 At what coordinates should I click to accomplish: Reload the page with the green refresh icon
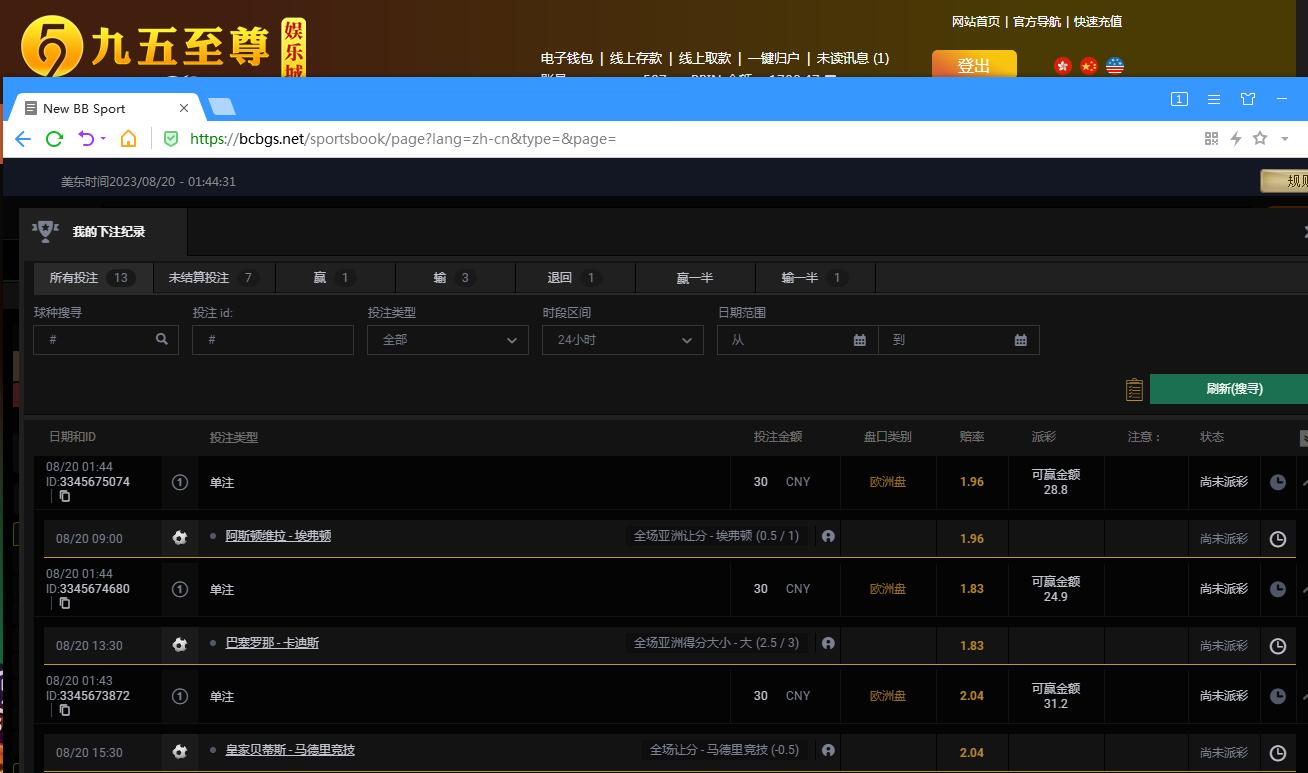pyautogui.click(x=55, y=139)
